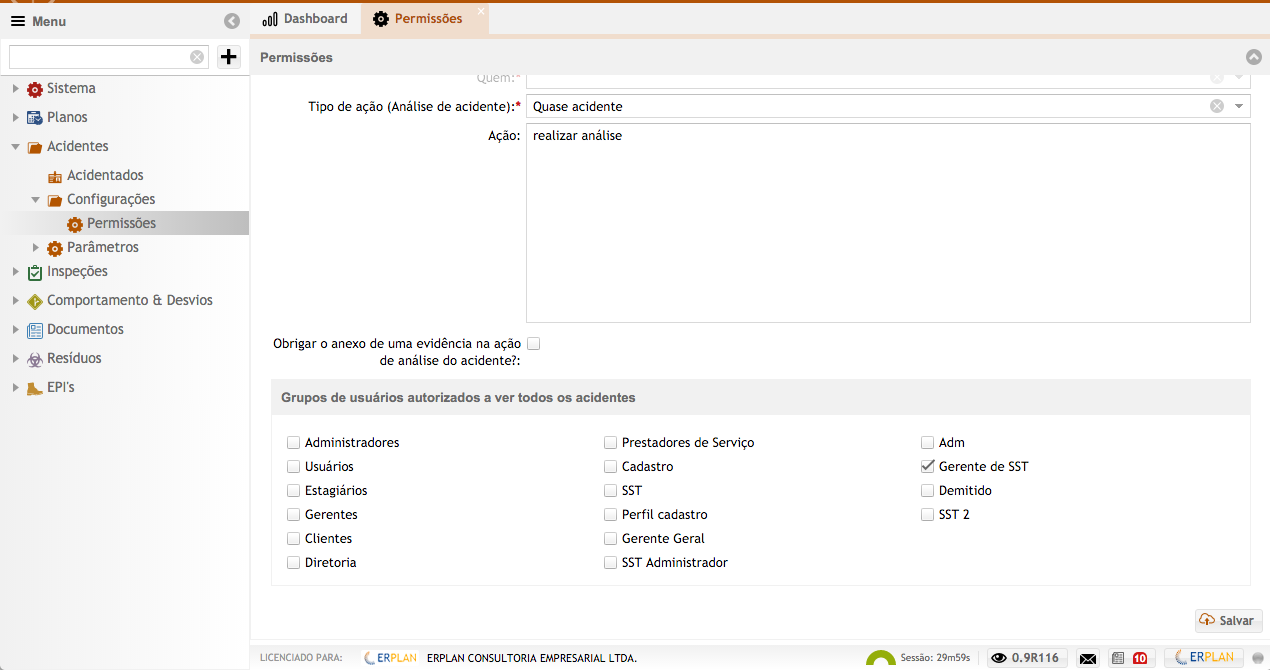Open Resíduos menu item
Viewport: 1270px width, 670px height.
coord(74,359)
